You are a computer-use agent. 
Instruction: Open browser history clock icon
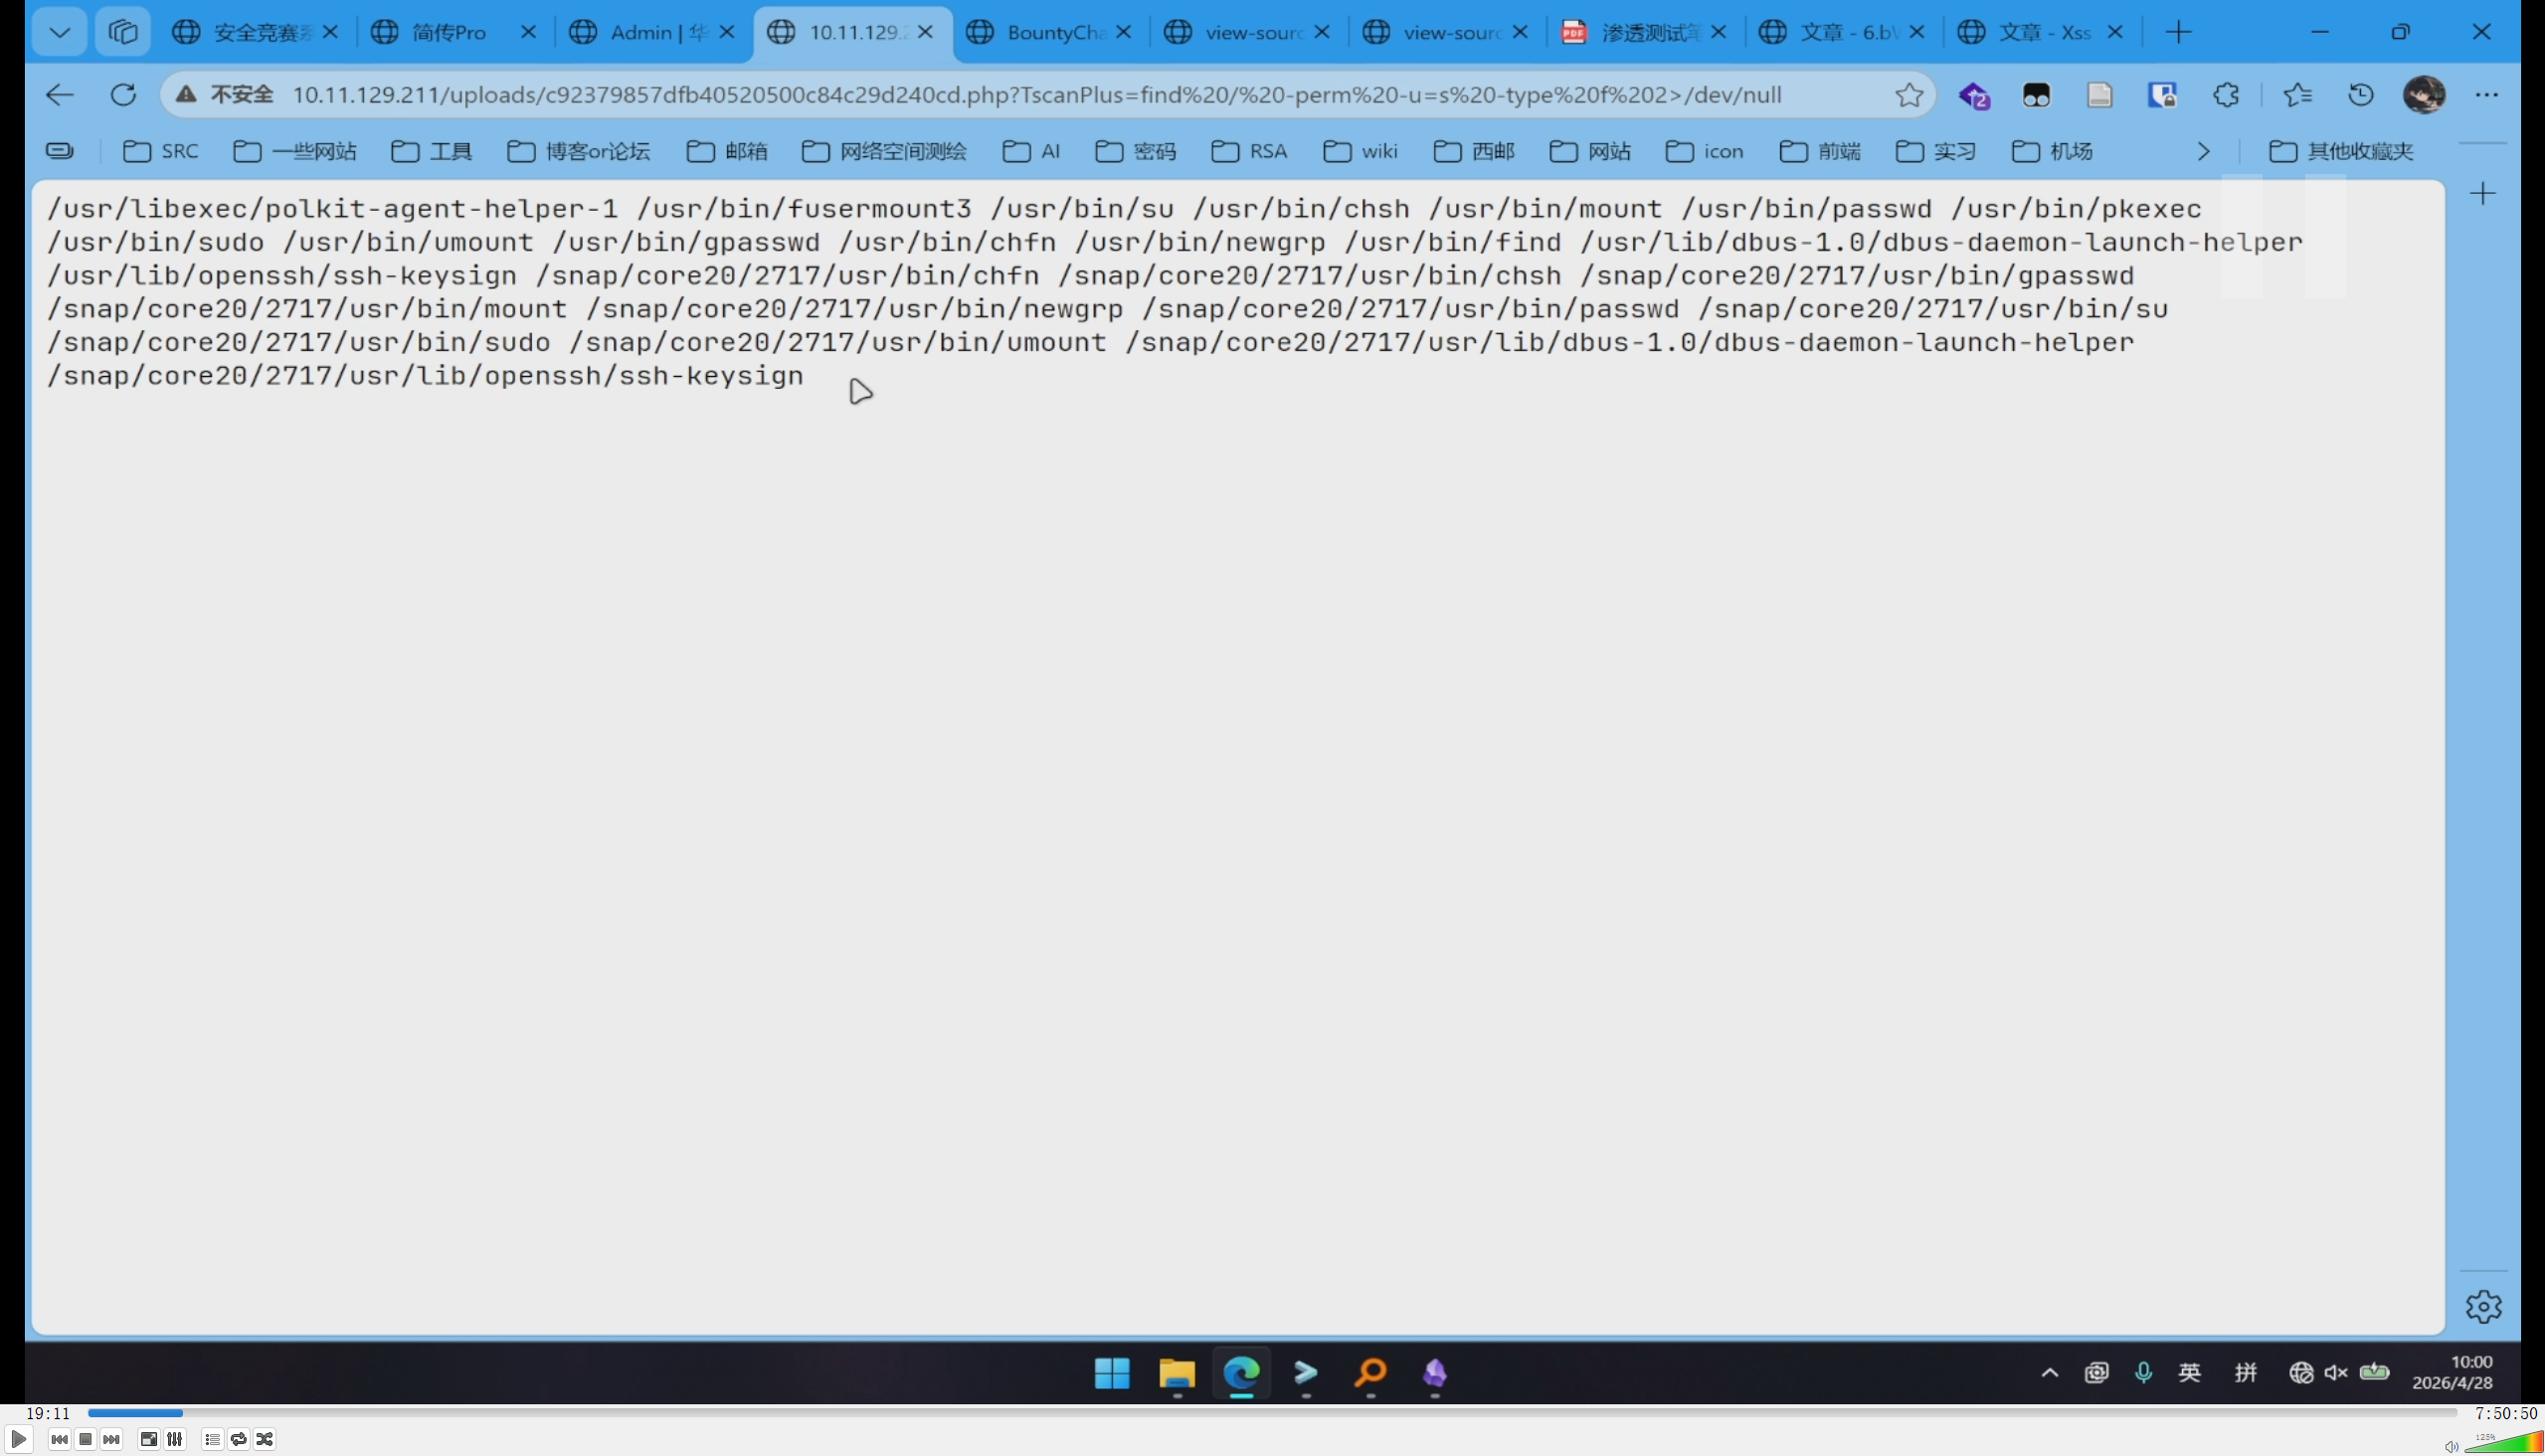2360,95
